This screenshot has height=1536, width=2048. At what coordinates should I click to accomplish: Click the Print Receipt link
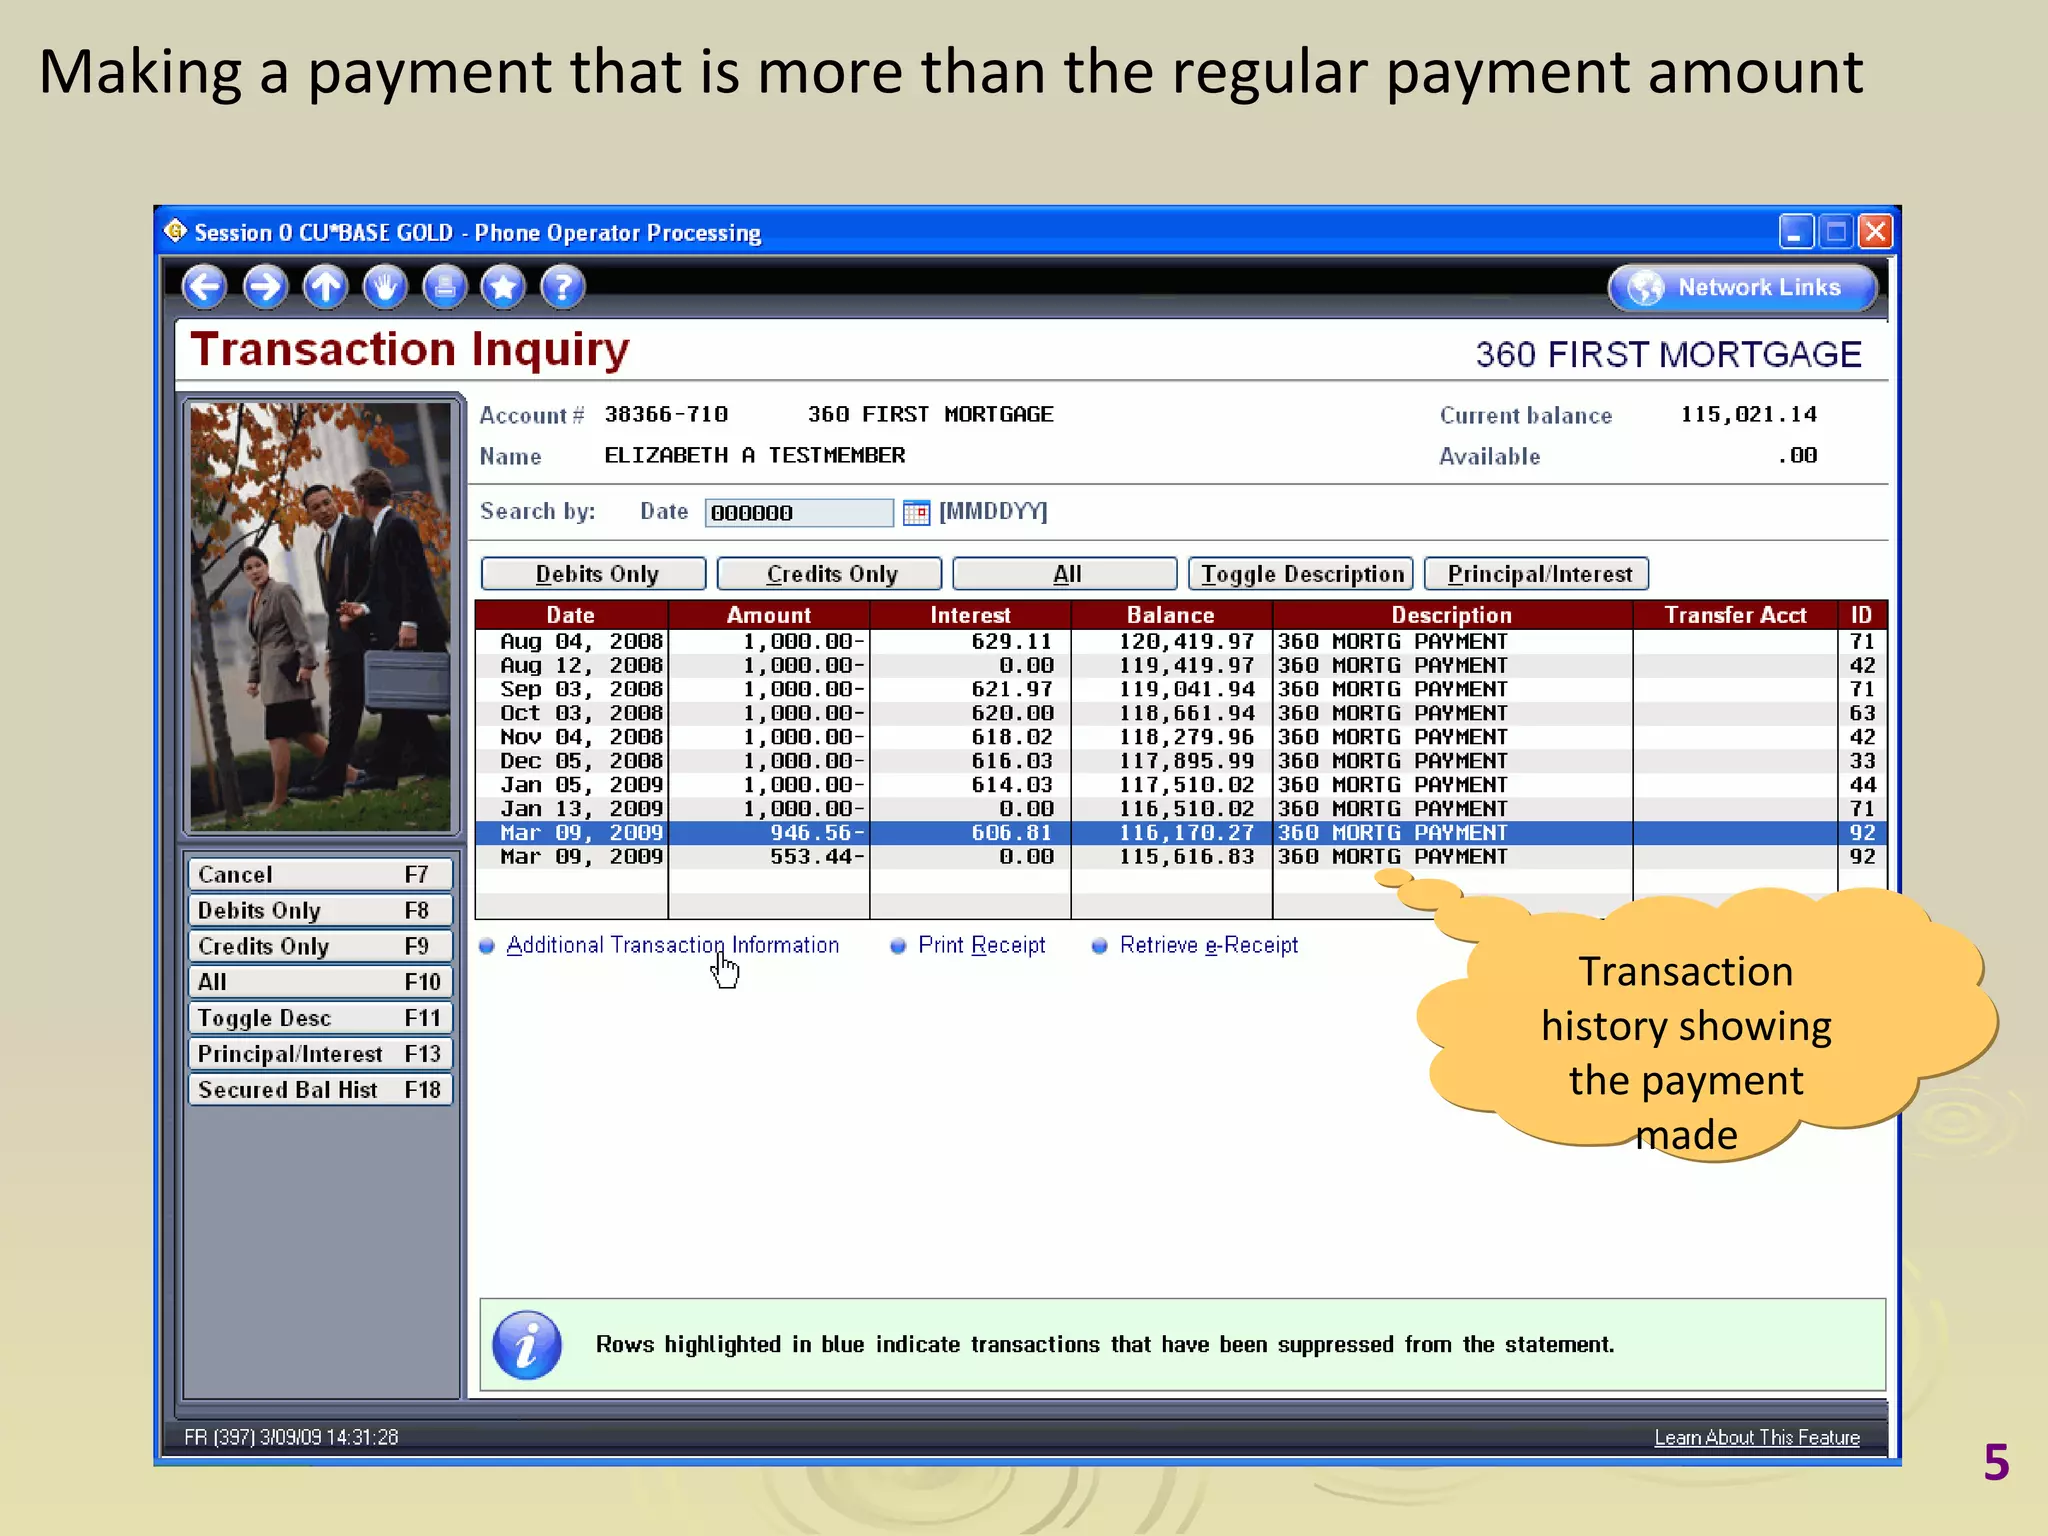pos(981,945)
